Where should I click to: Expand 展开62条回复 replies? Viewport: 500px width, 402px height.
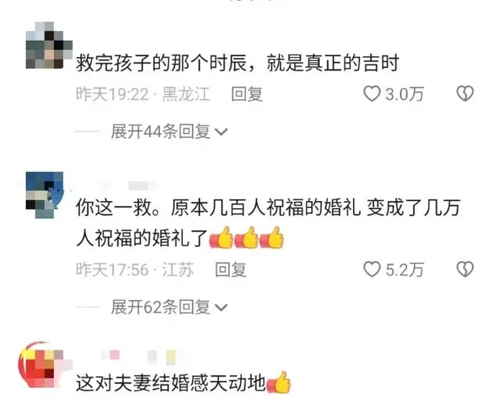160,307
